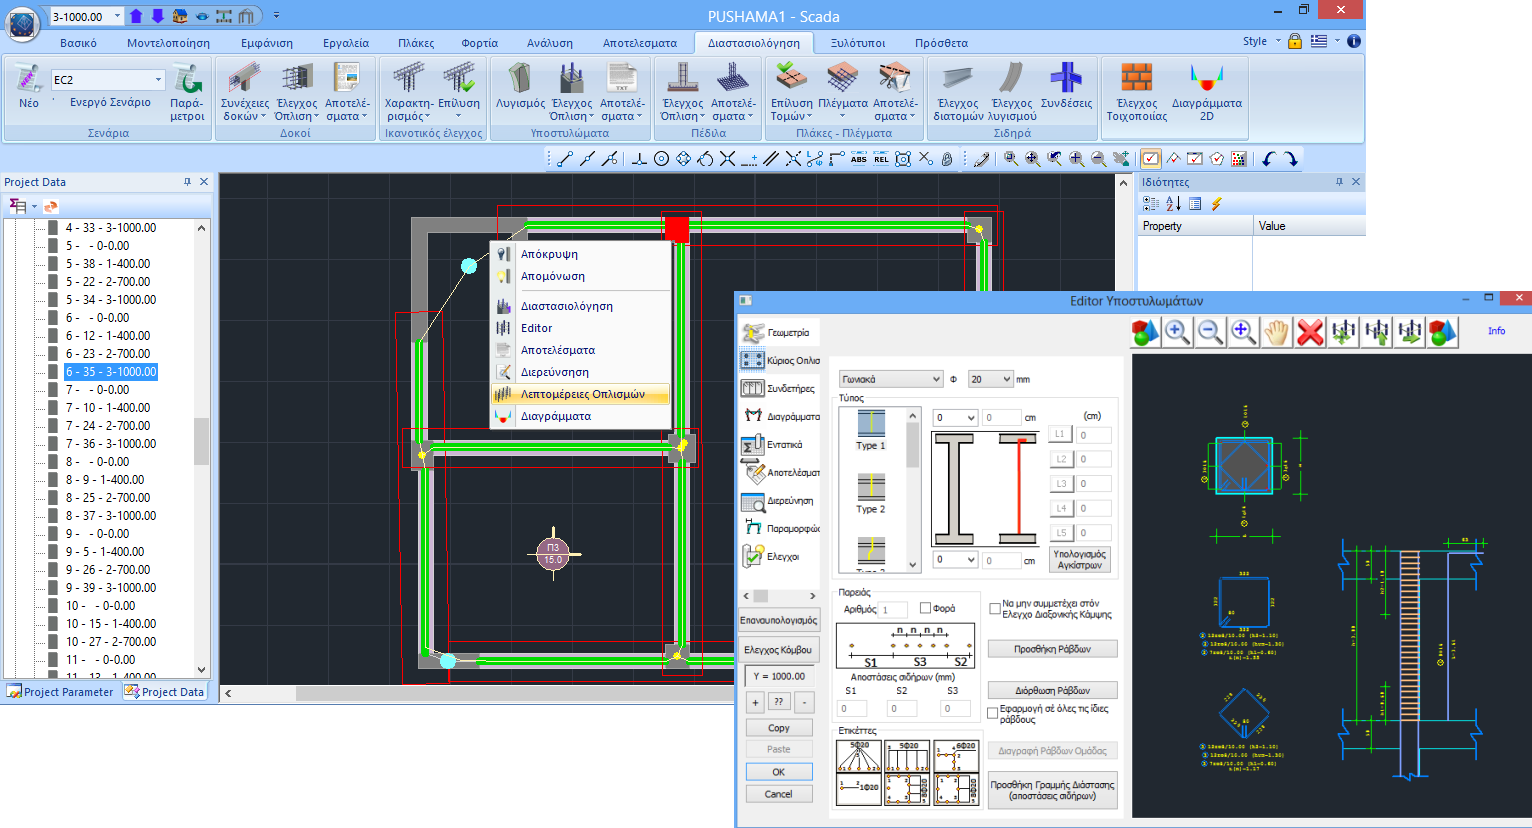The image size is (1532, 828).
Task: Toggle highlighted checkmark button in view toolbar
Action: (x=1151, y=158)
